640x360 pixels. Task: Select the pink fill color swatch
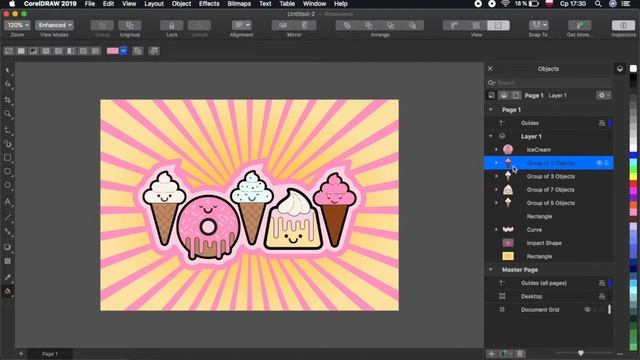coord(113,51)
